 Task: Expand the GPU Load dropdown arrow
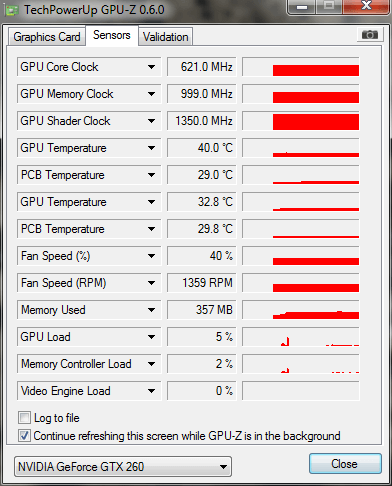coord(151,337)
